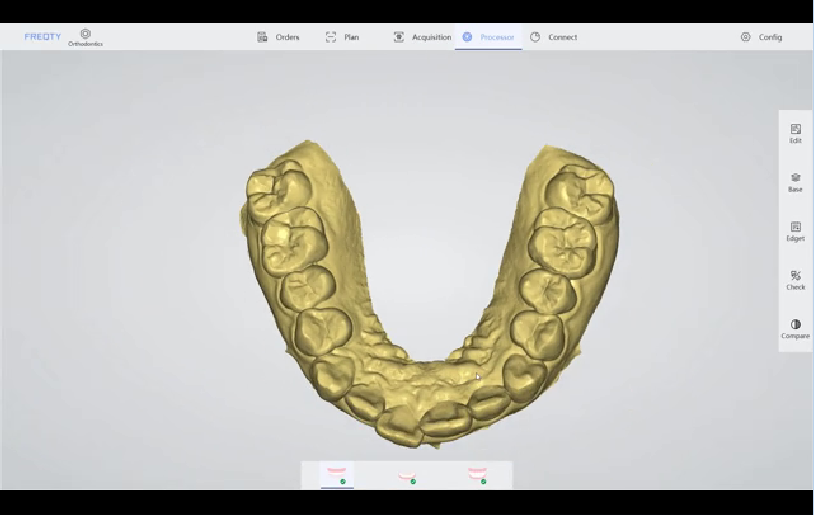Select the first jaw scan thumbnail
Image resolution: width=814 pixels, height=515 pixels.
337,474
